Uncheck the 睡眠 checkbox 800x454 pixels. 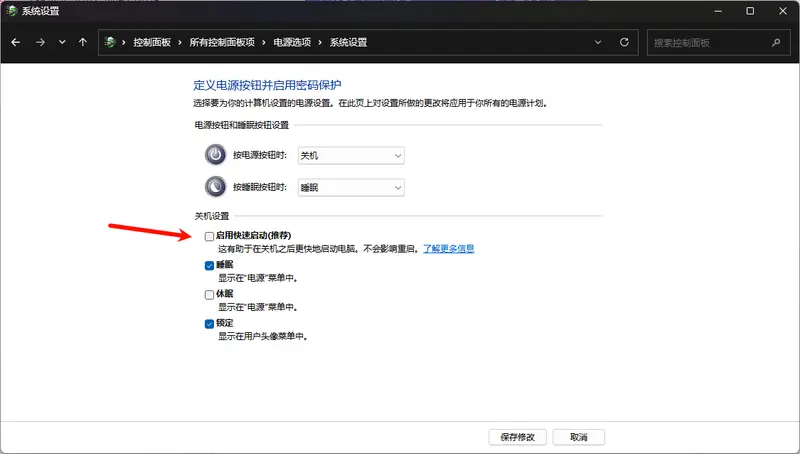coord(209,265)
